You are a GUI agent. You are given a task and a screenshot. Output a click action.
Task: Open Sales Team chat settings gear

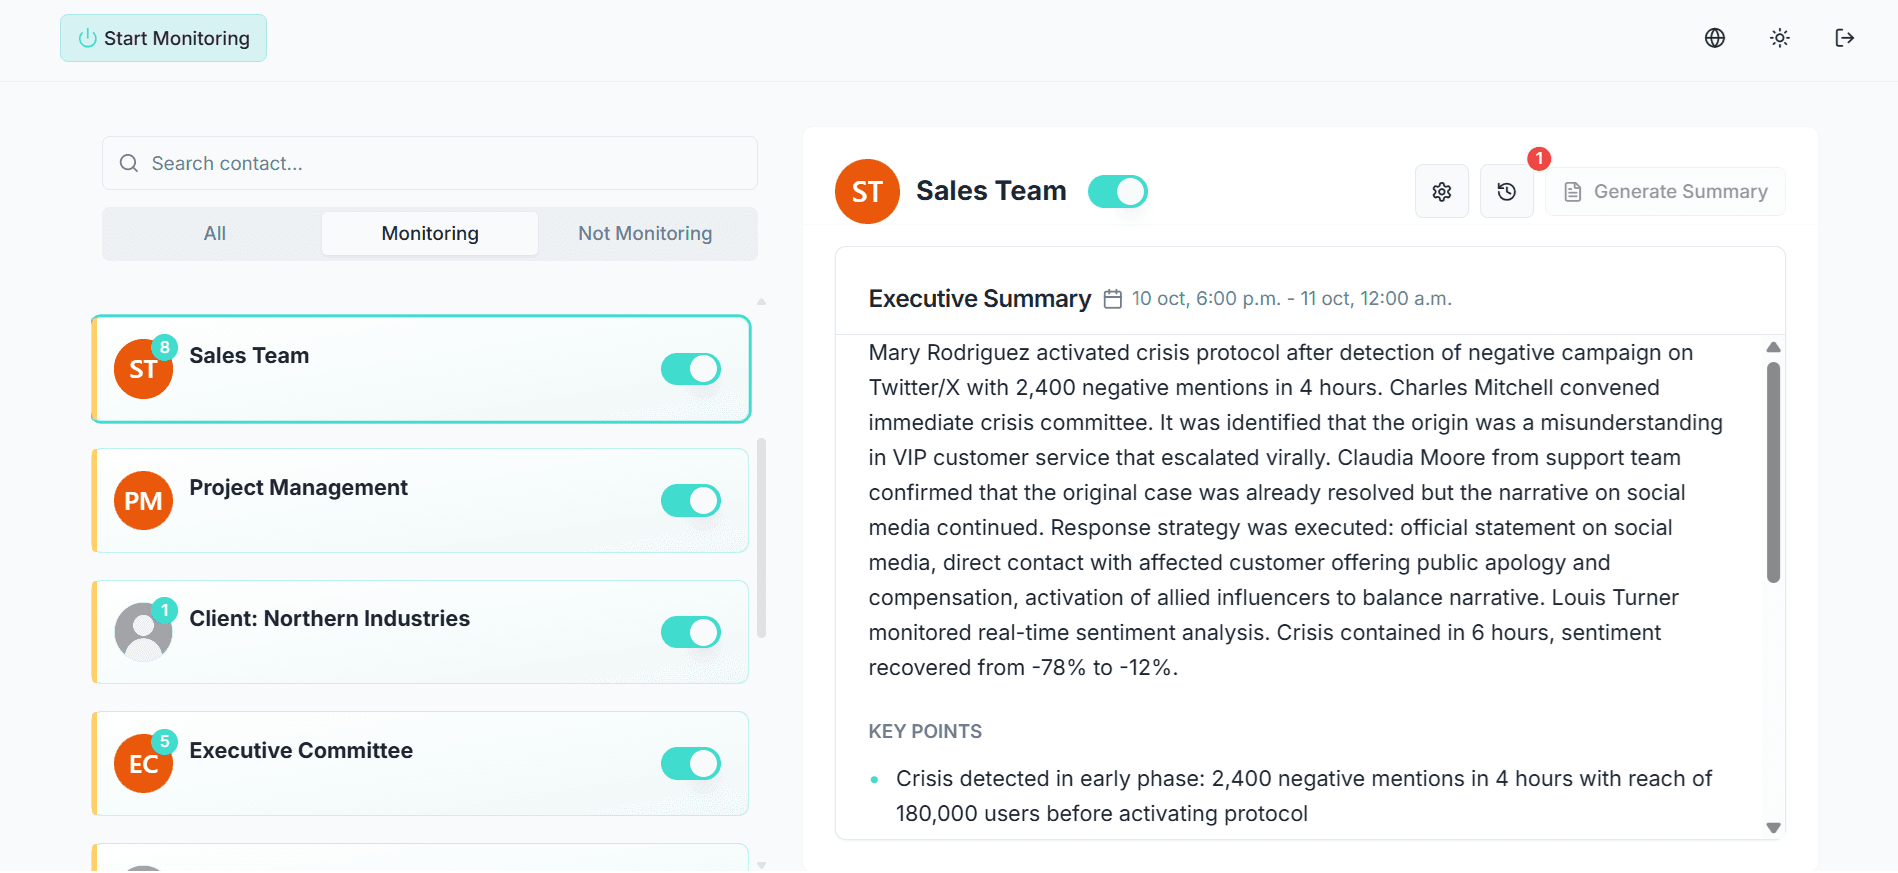pyautogui.click(x=1441, y=191)
